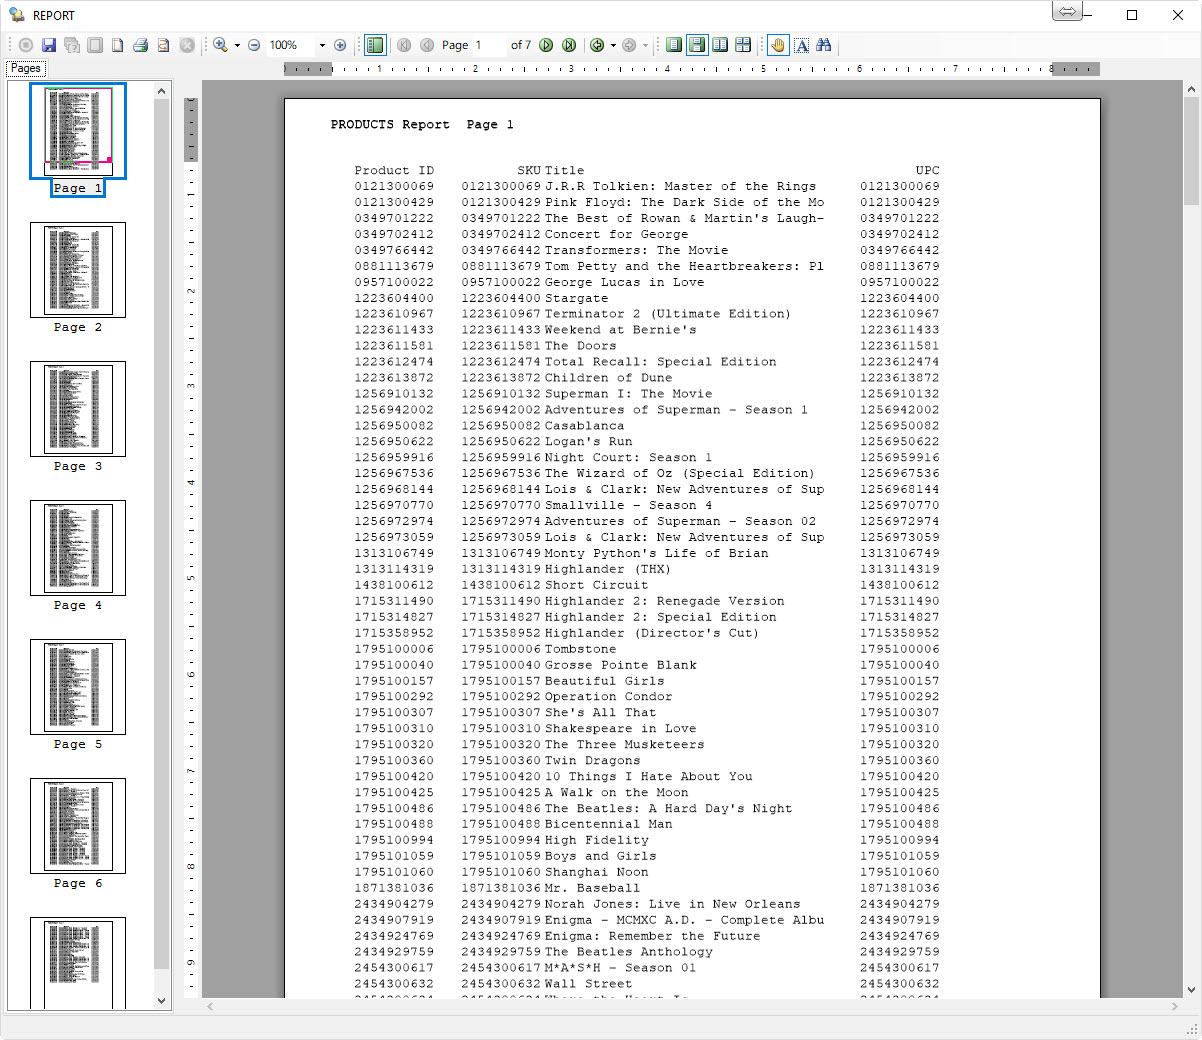The image size is (1202, 1040).
Task: Click the horizontal scrollbar left arrow
Action: (210, 1006)
